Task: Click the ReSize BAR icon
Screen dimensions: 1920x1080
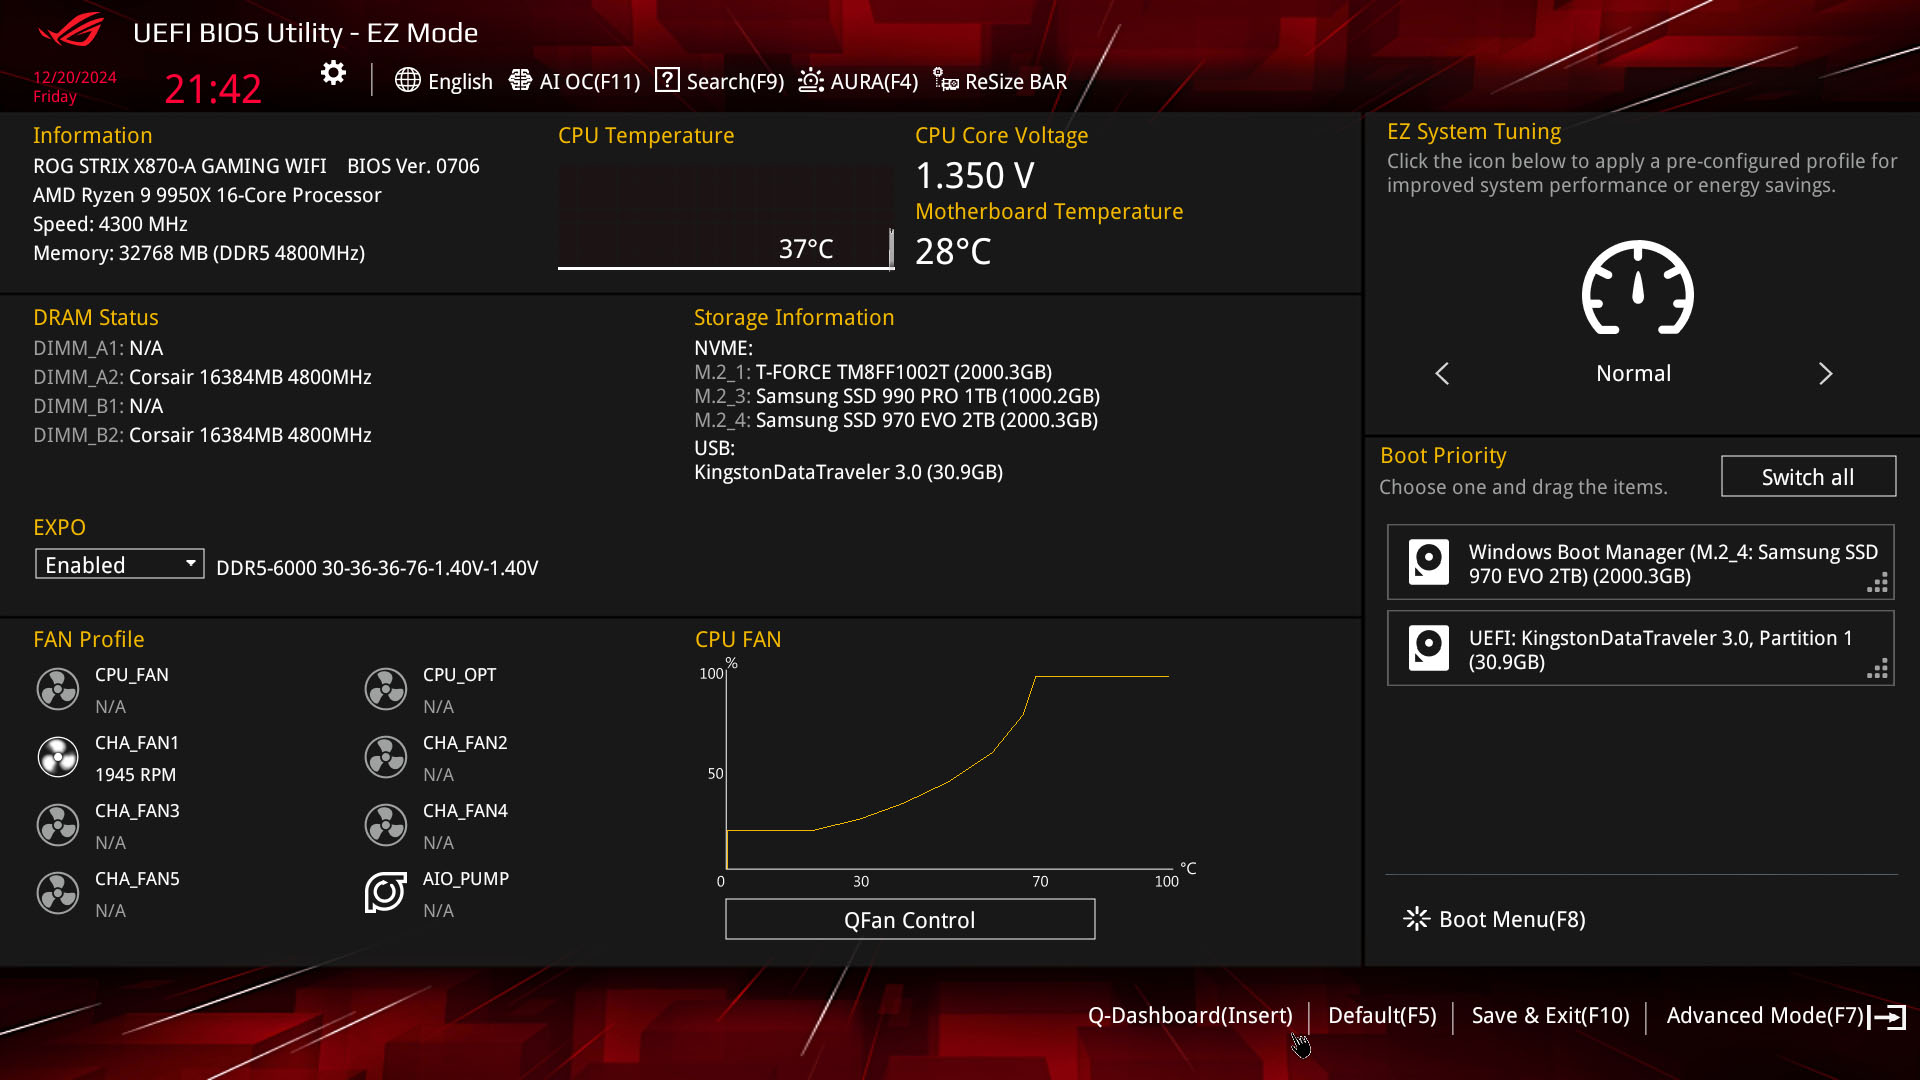Action: 946,80
